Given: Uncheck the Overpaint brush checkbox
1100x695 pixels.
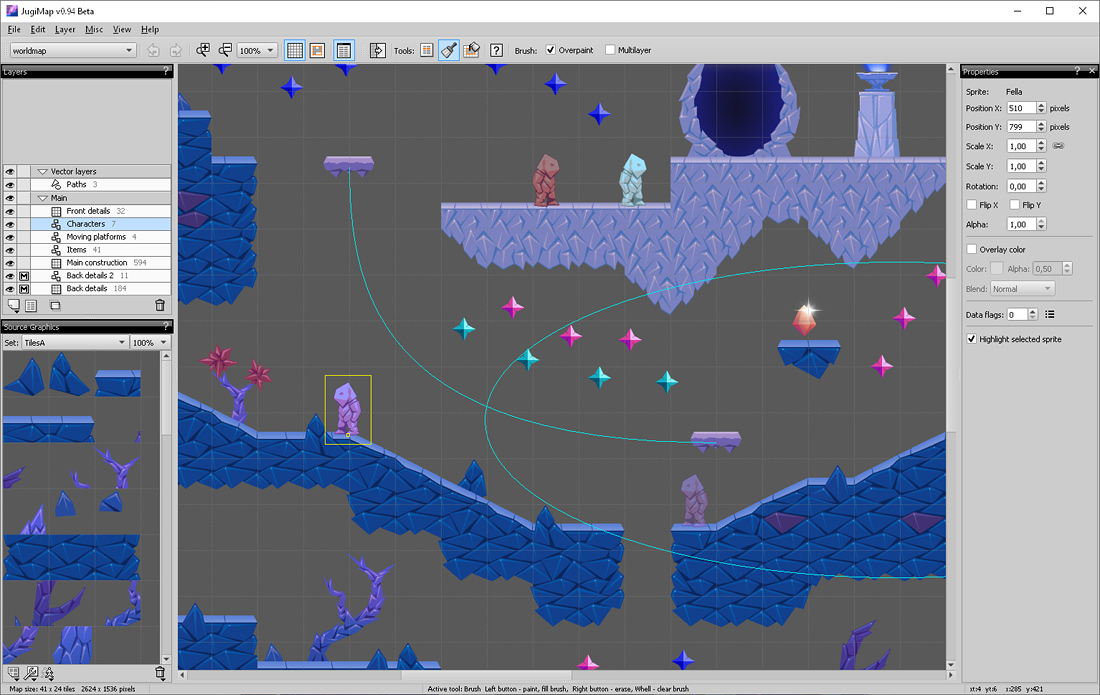Looking at the screenshot, I should pyautogui.click(x=551, y=50).
